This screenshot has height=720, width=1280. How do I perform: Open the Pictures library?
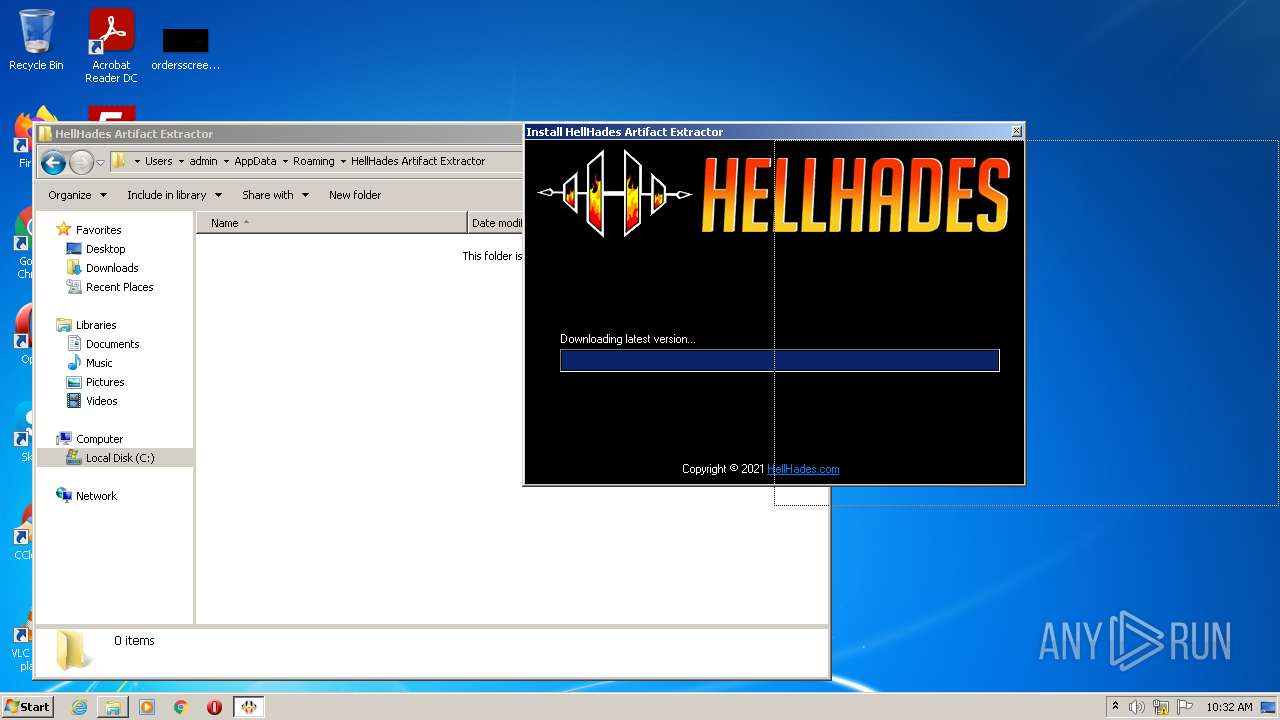tap(105, 382)
